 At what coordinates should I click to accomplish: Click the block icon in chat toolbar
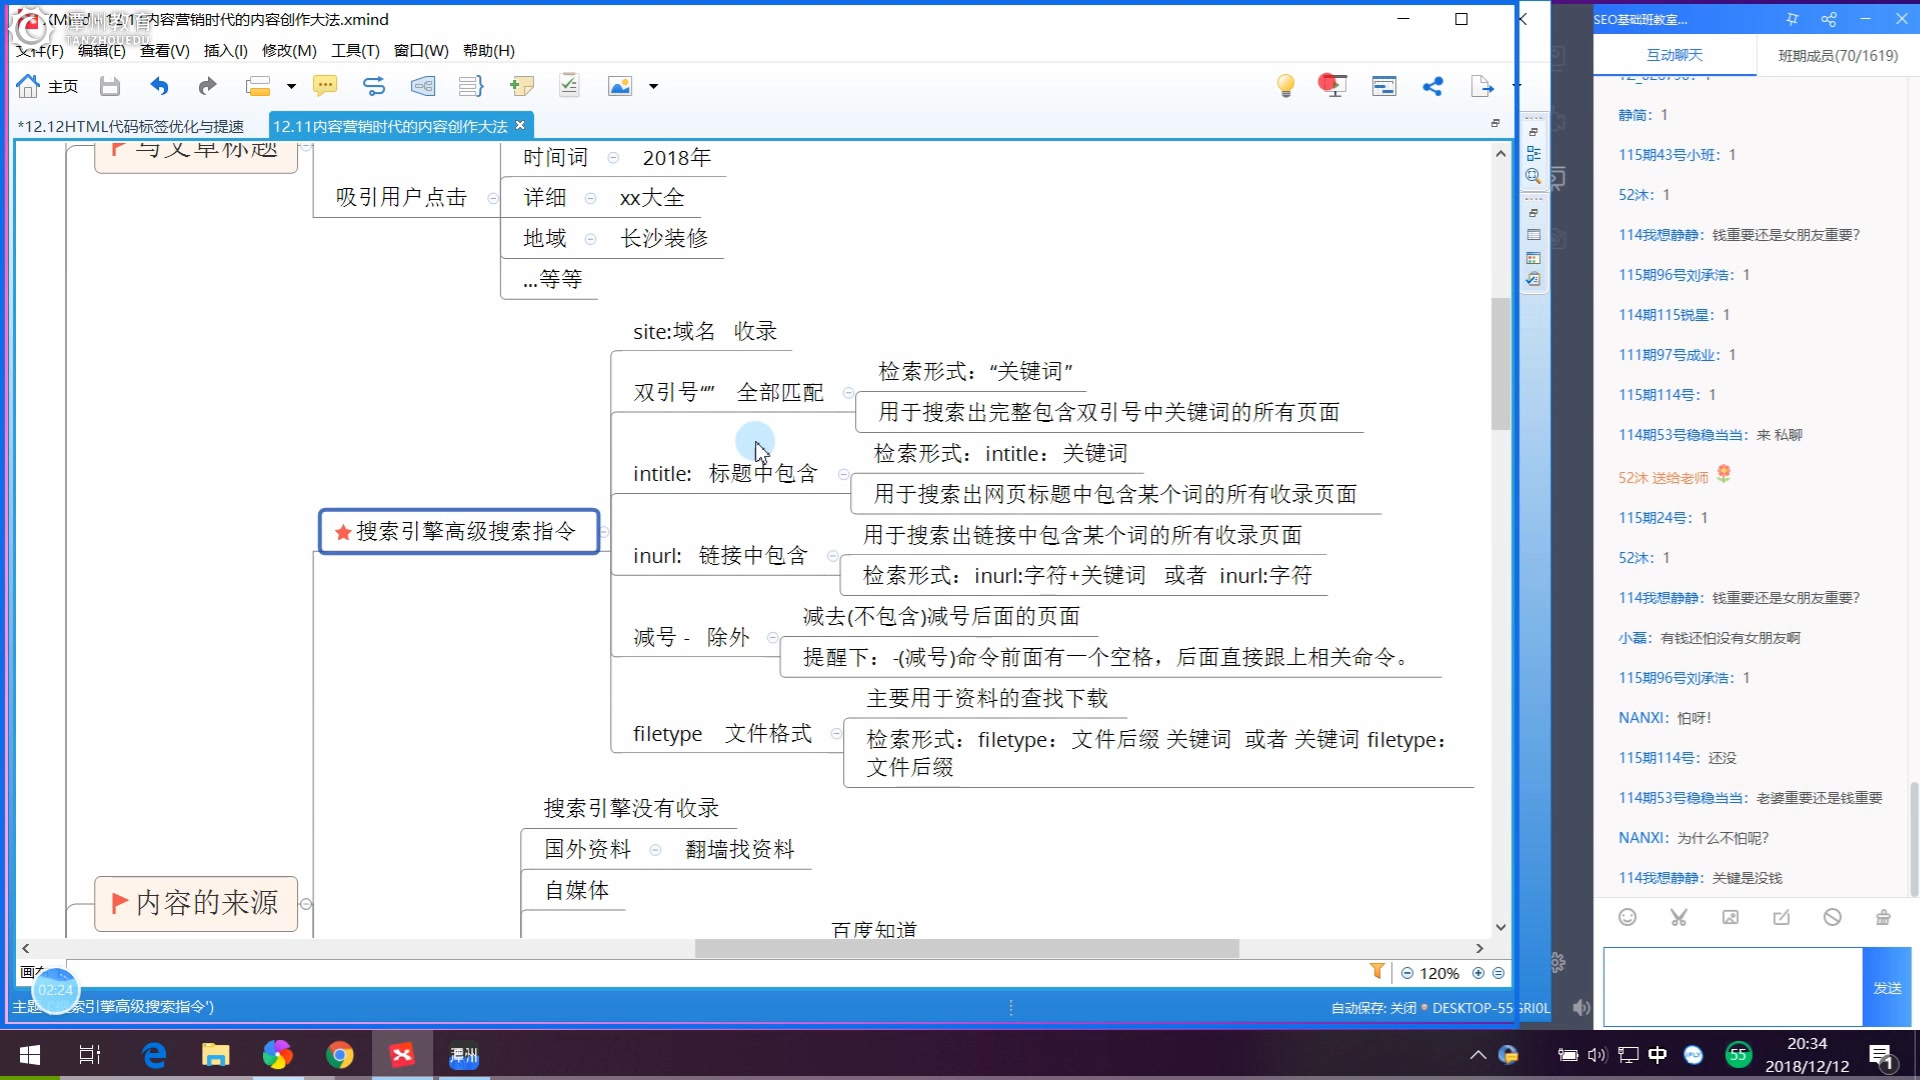coord(1832,917)
